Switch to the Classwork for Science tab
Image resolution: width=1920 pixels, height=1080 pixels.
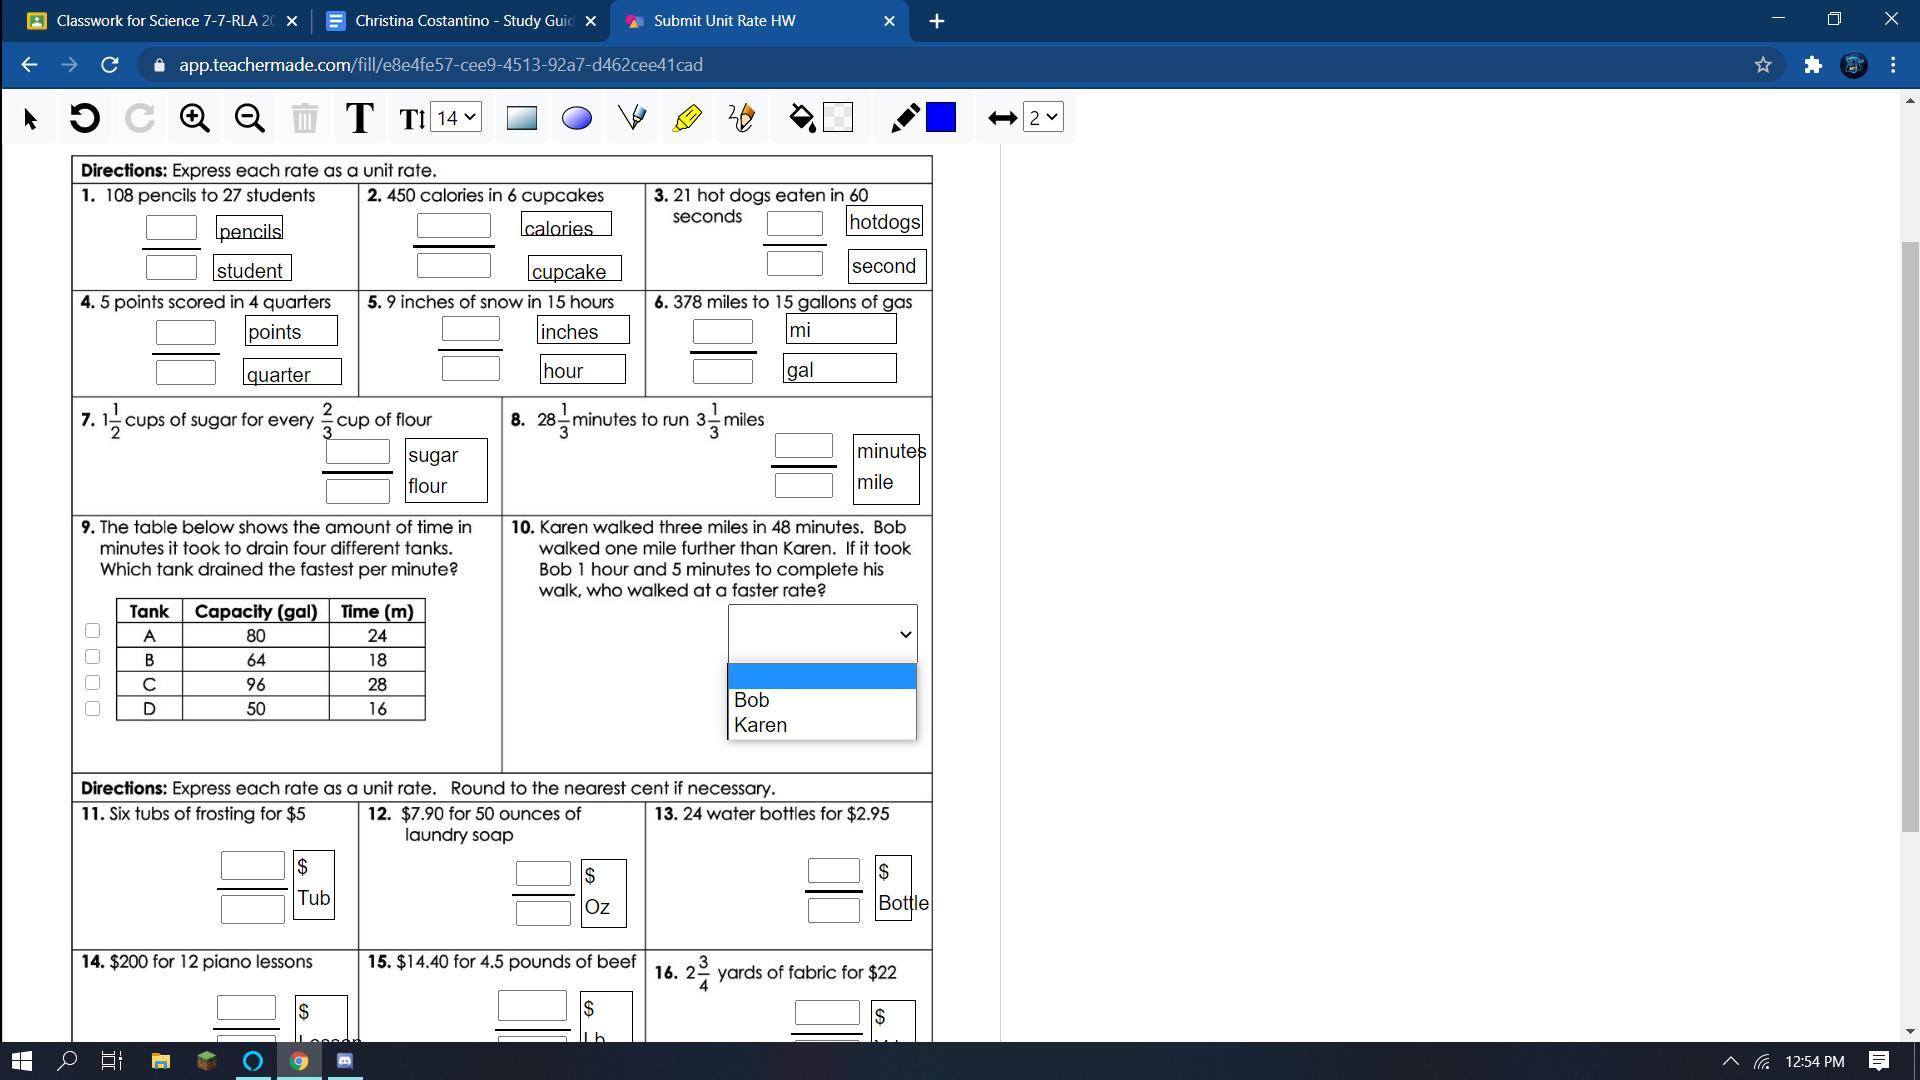tap(165, 21)
